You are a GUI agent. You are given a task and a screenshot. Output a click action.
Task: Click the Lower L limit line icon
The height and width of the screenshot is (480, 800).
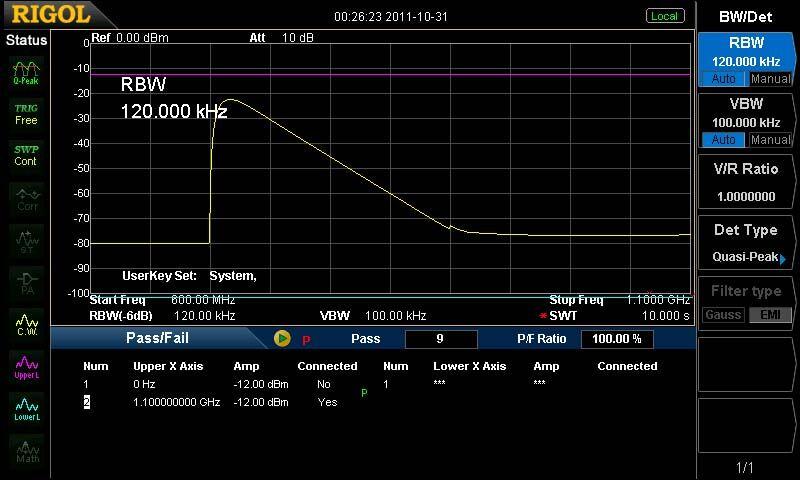coord(26,408)
